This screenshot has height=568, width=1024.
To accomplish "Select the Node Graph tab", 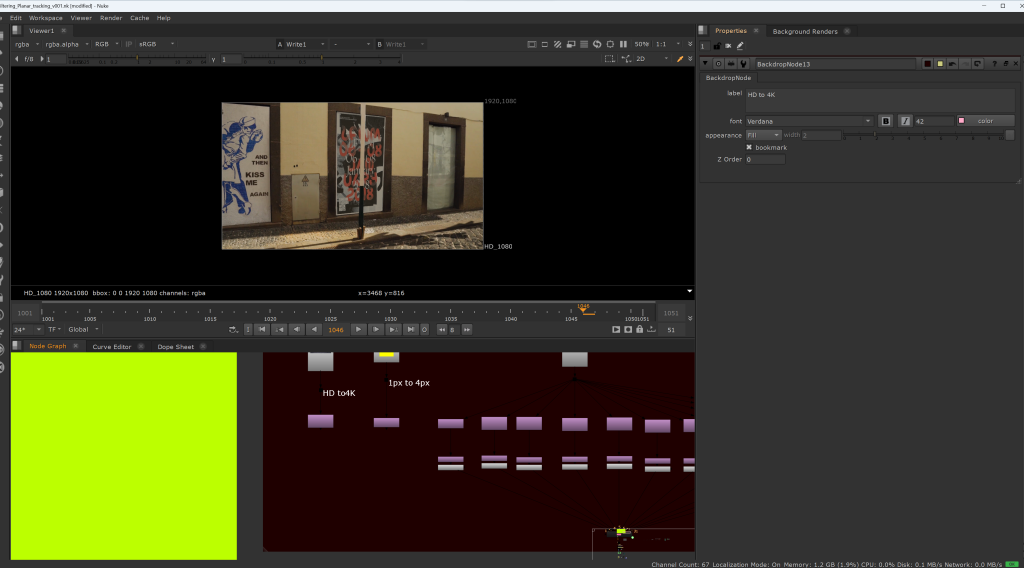I will point(48,346).
